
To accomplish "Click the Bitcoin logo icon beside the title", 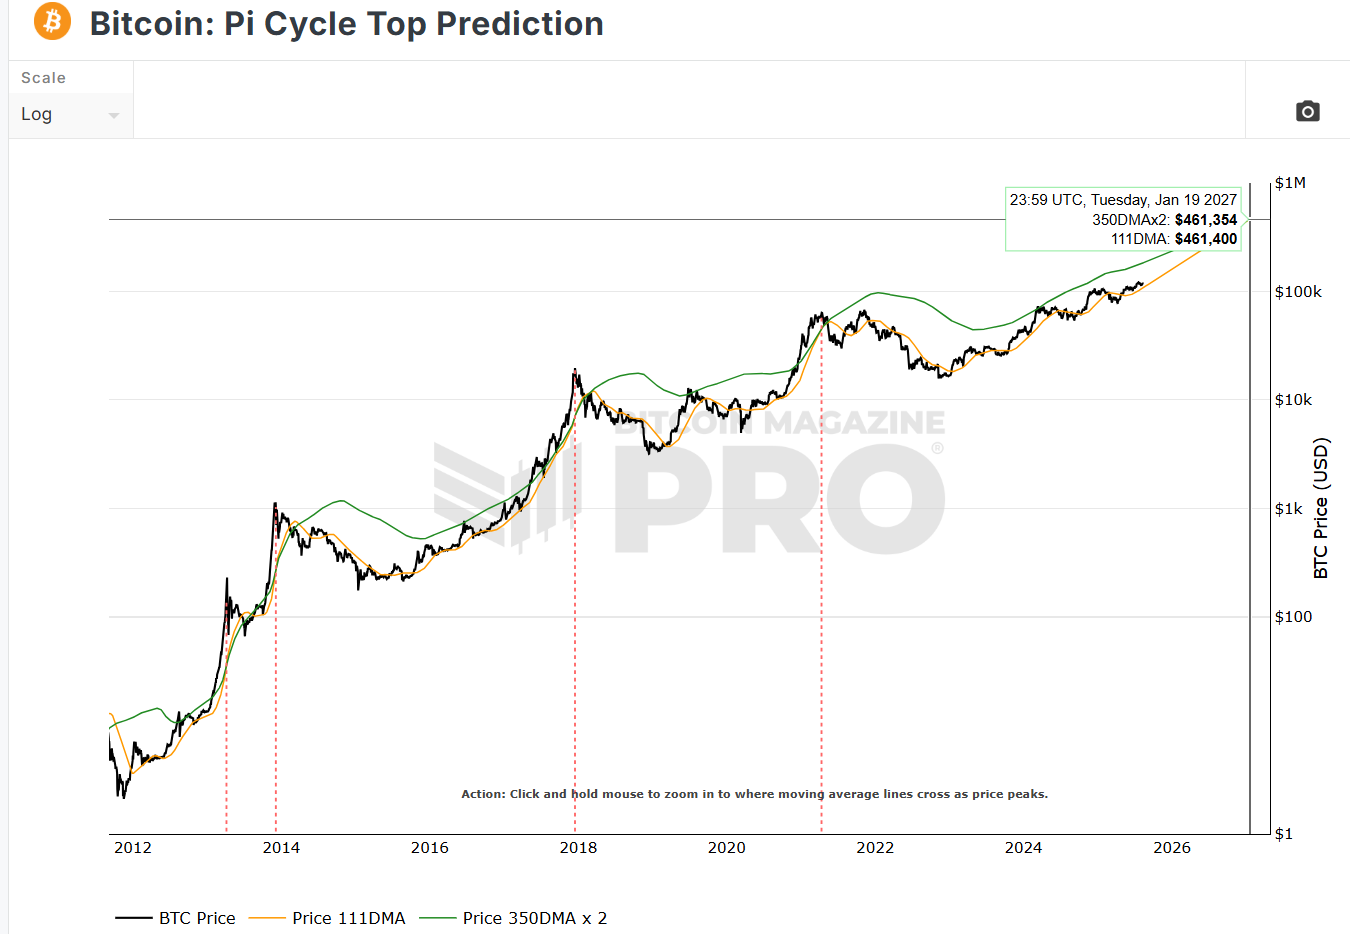I will (x=52, y=21).
